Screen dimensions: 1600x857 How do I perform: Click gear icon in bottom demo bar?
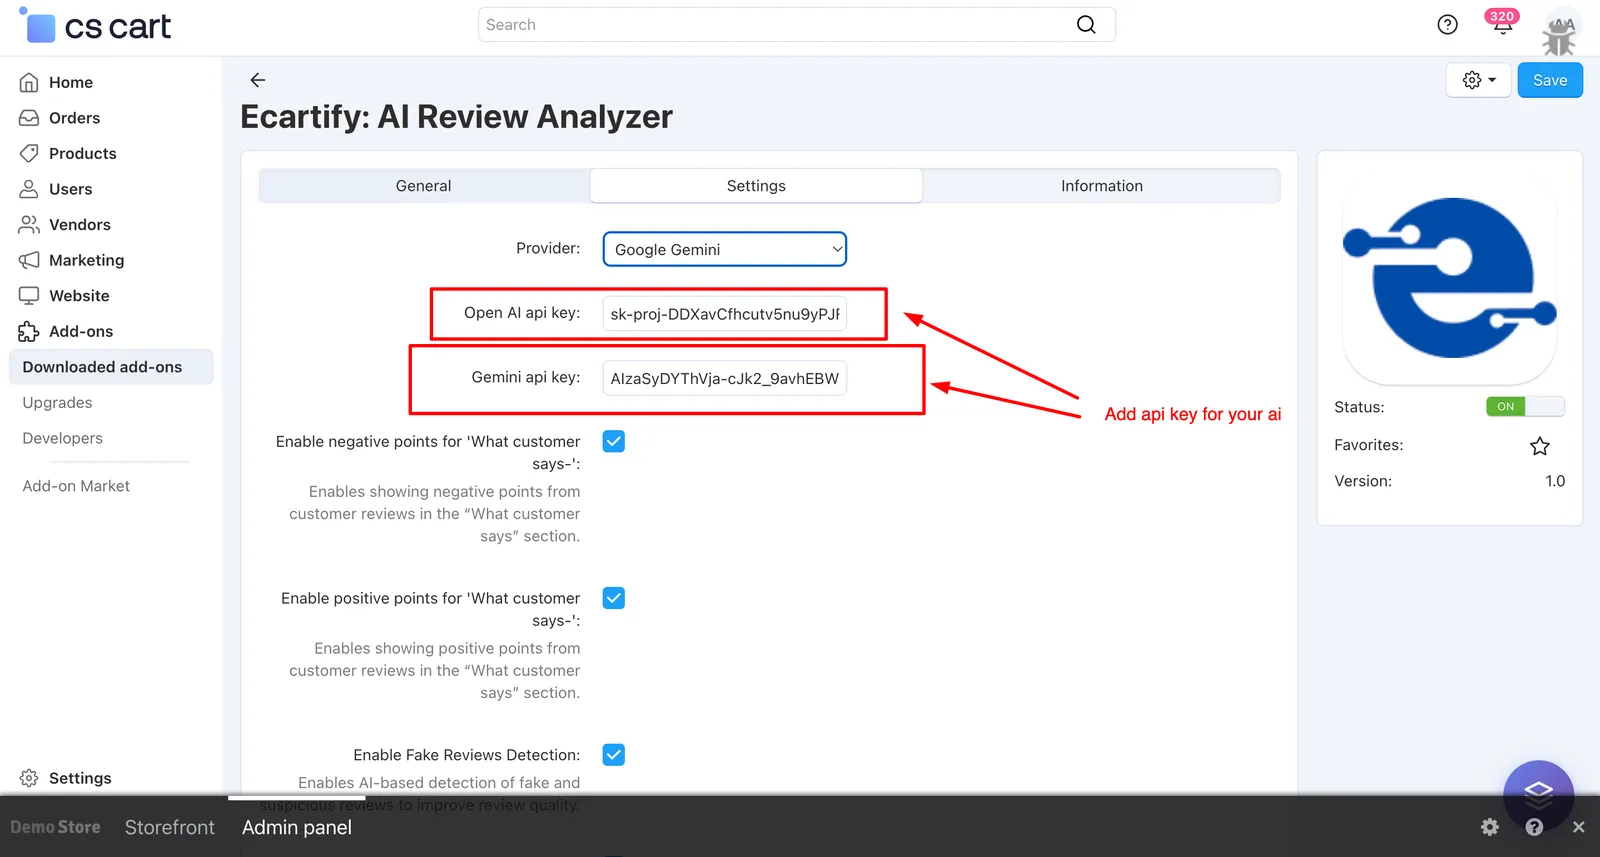(1490, 827)
